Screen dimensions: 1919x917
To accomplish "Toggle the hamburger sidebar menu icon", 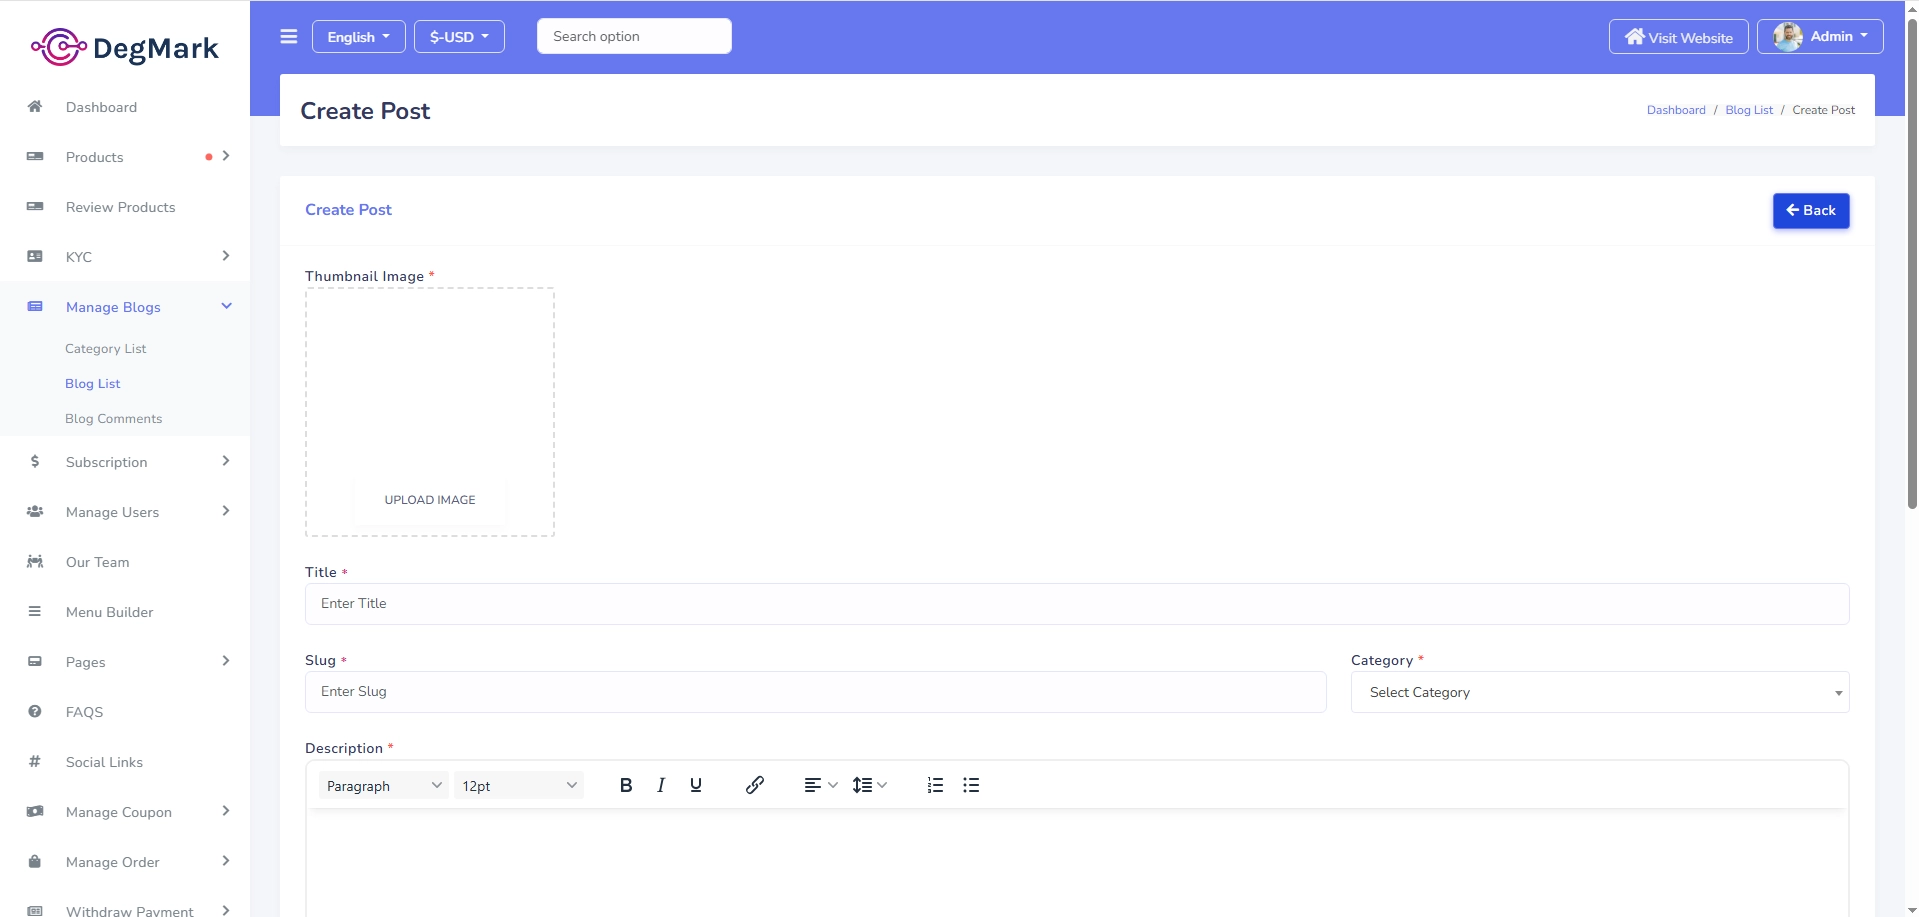I will pos(289,37).
